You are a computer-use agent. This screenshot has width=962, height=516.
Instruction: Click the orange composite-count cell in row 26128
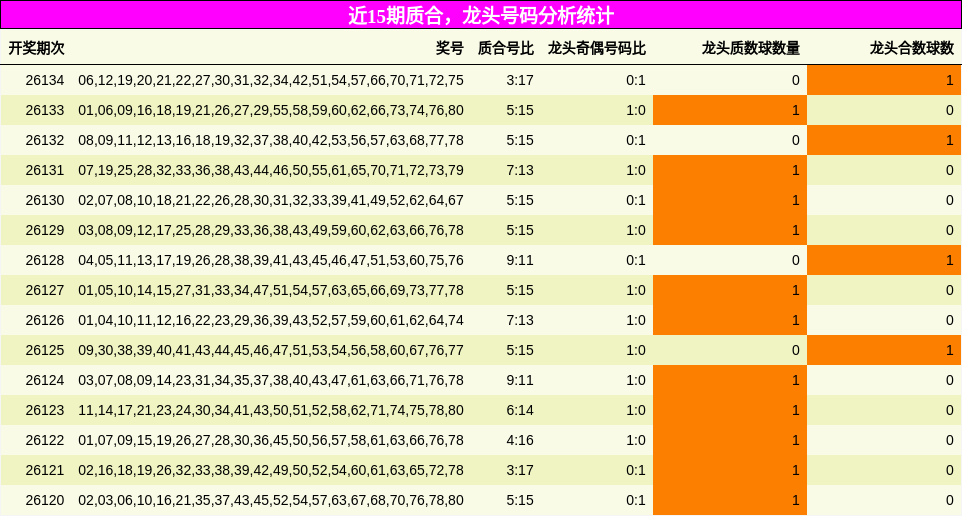coord(884,260)
